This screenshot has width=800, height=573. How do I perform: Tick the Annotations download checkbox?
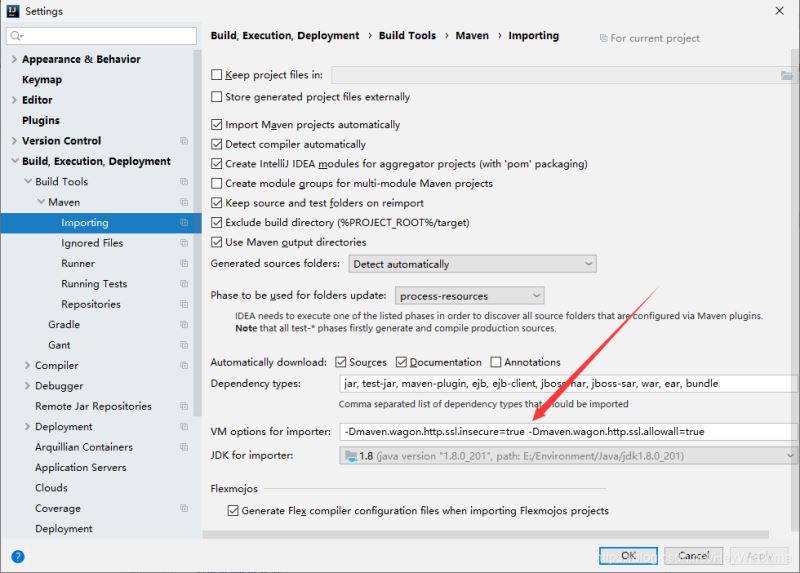point(495,362)
